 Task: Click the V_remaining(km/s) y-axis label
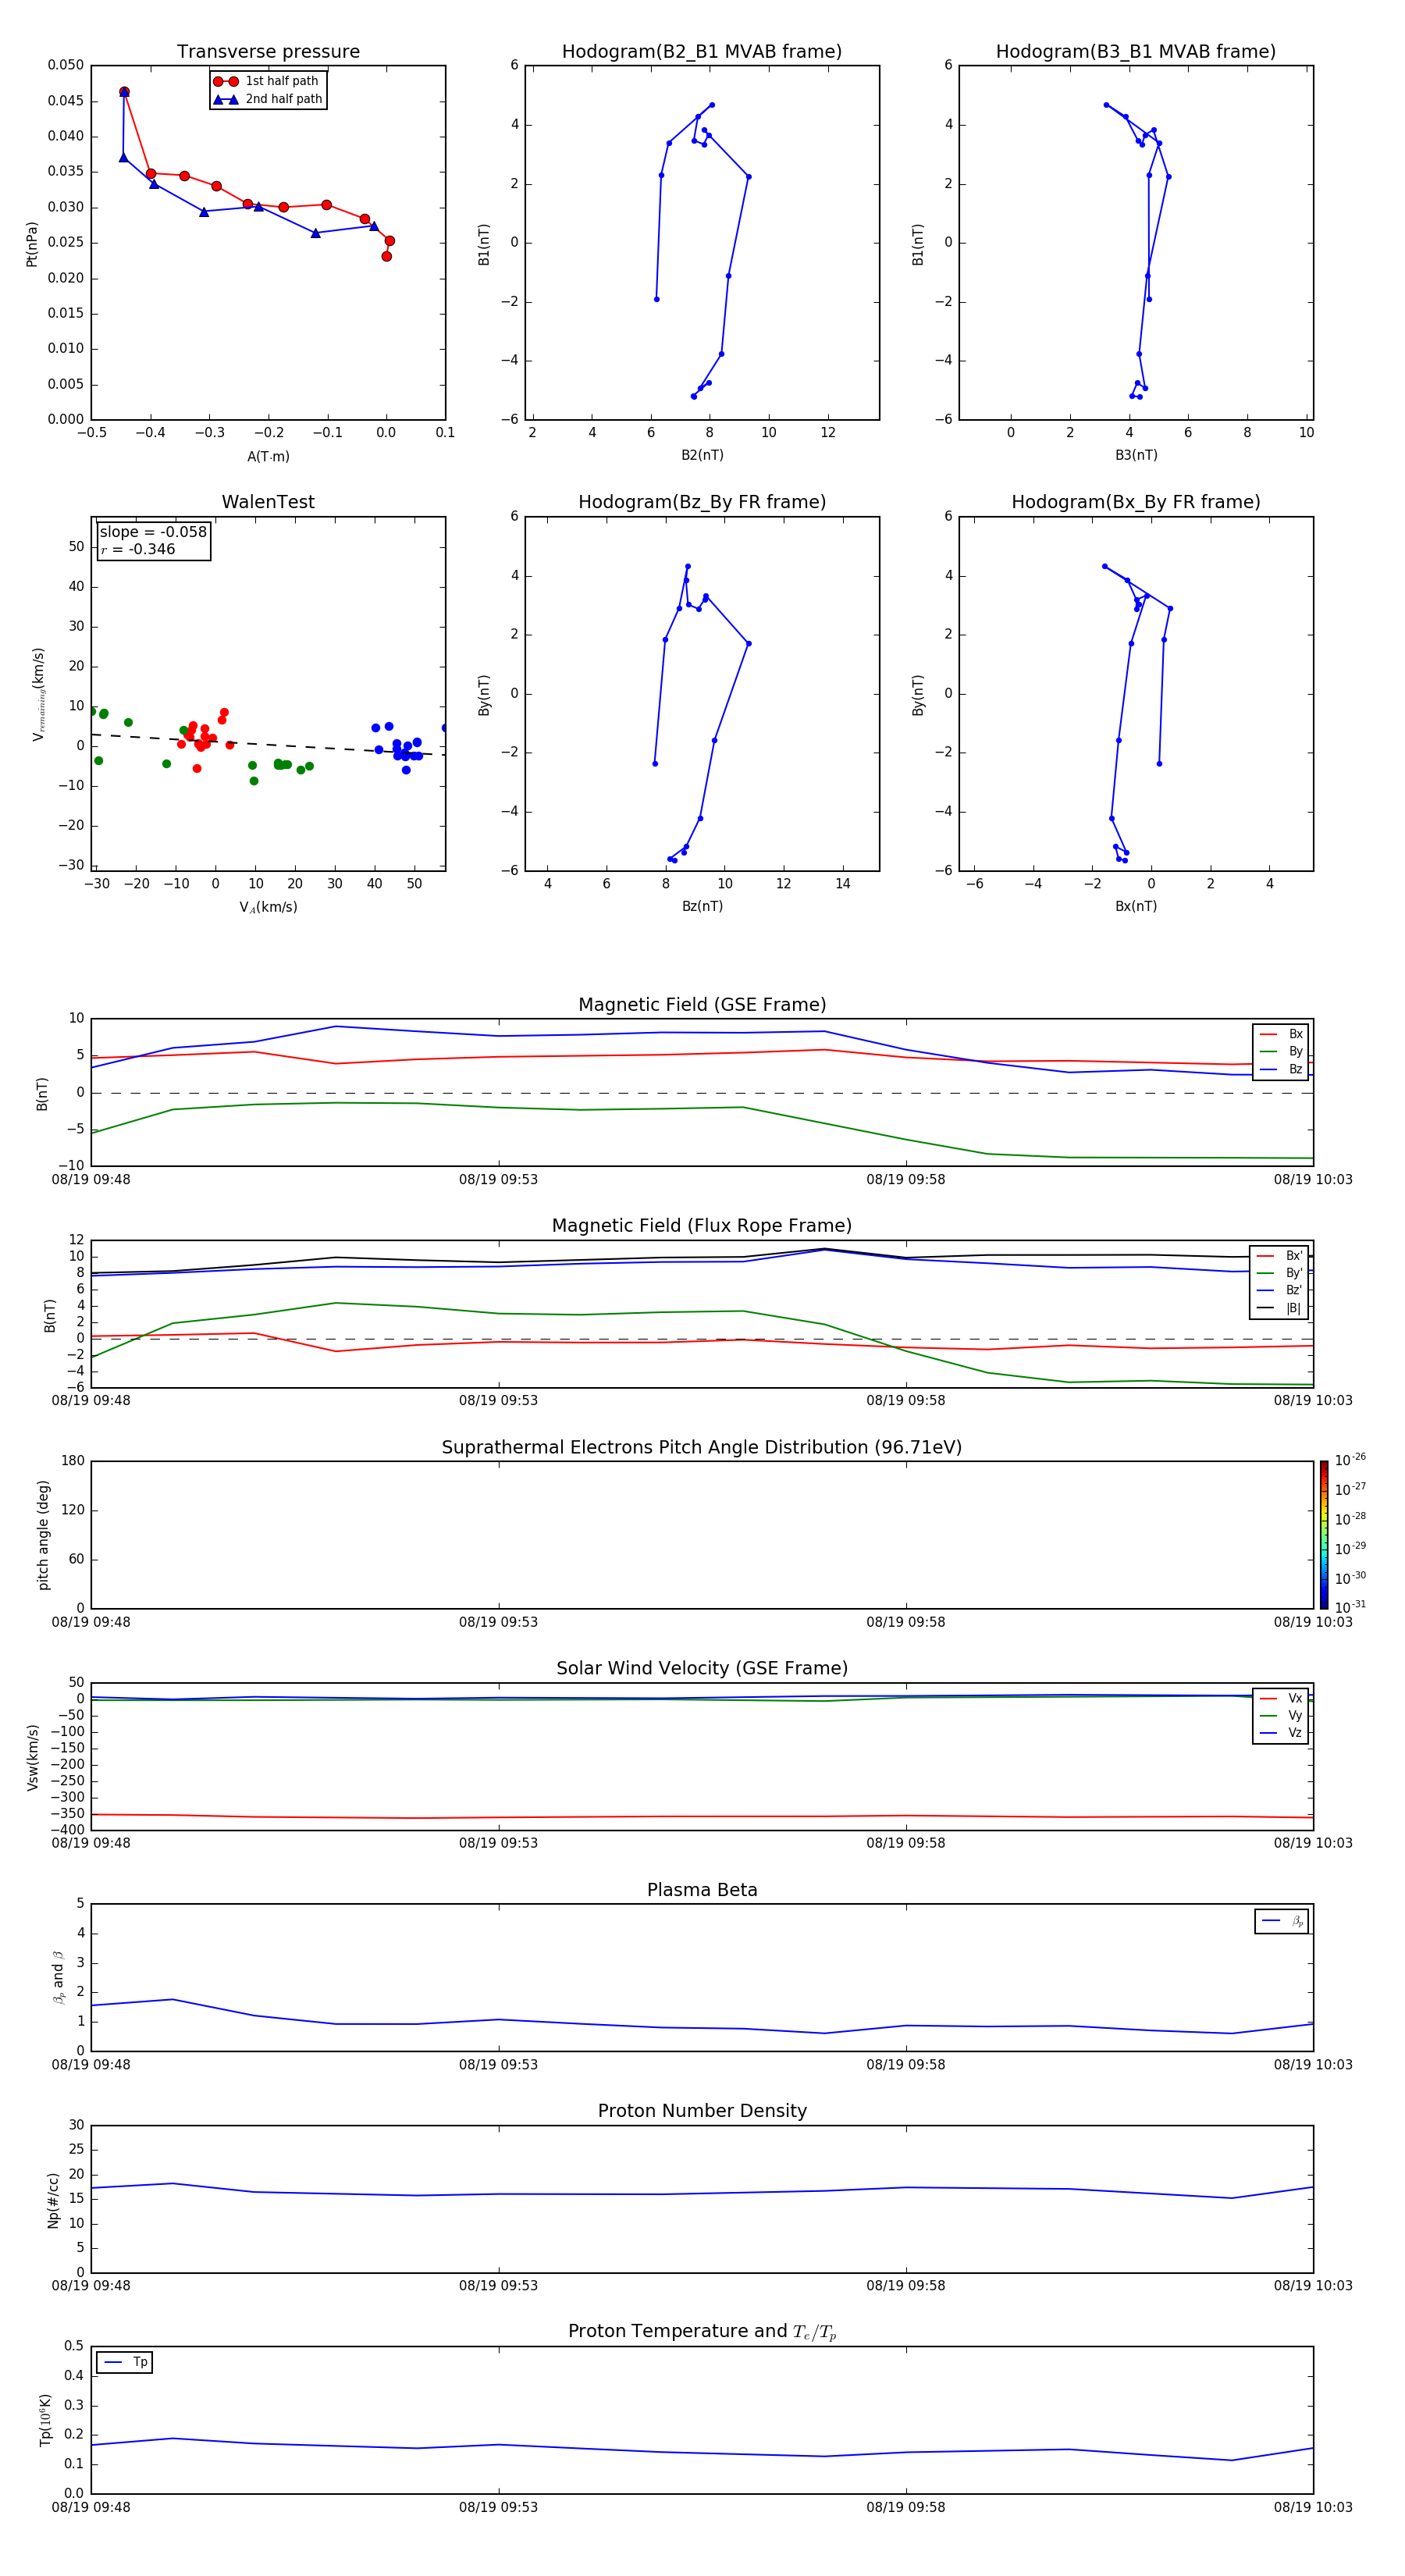[x=38, y=694]
